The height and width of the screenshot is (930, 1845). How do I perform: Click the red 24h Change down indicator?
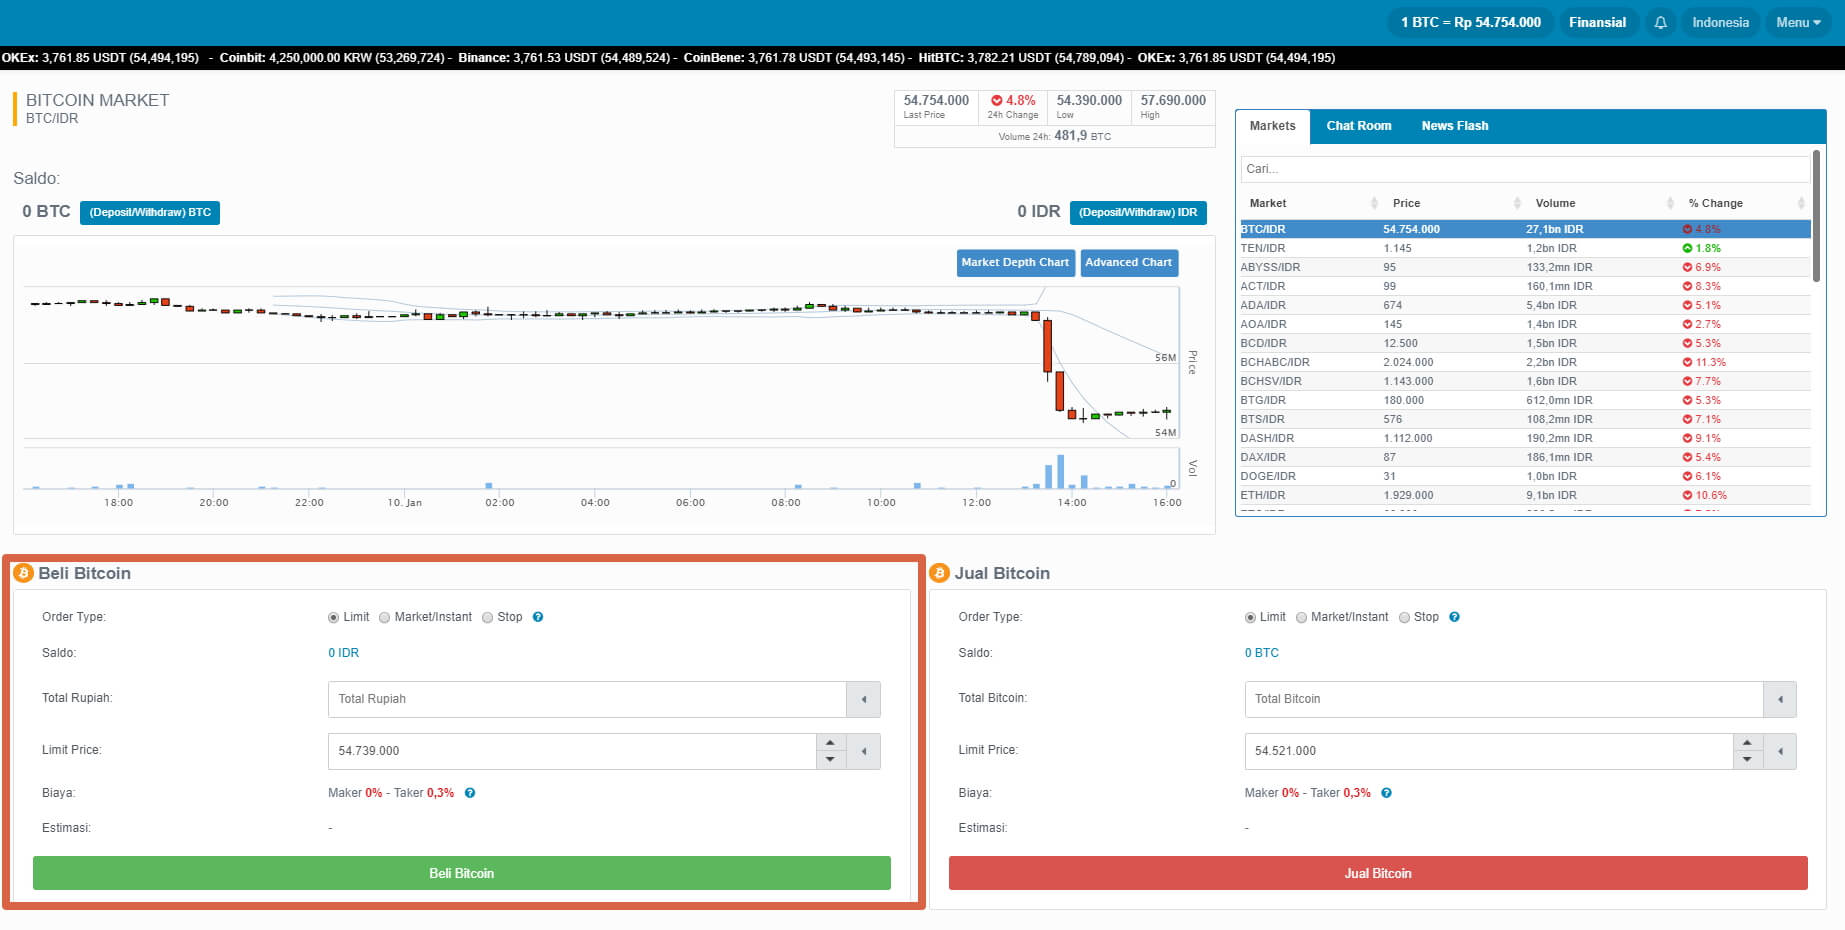[996, 100]
